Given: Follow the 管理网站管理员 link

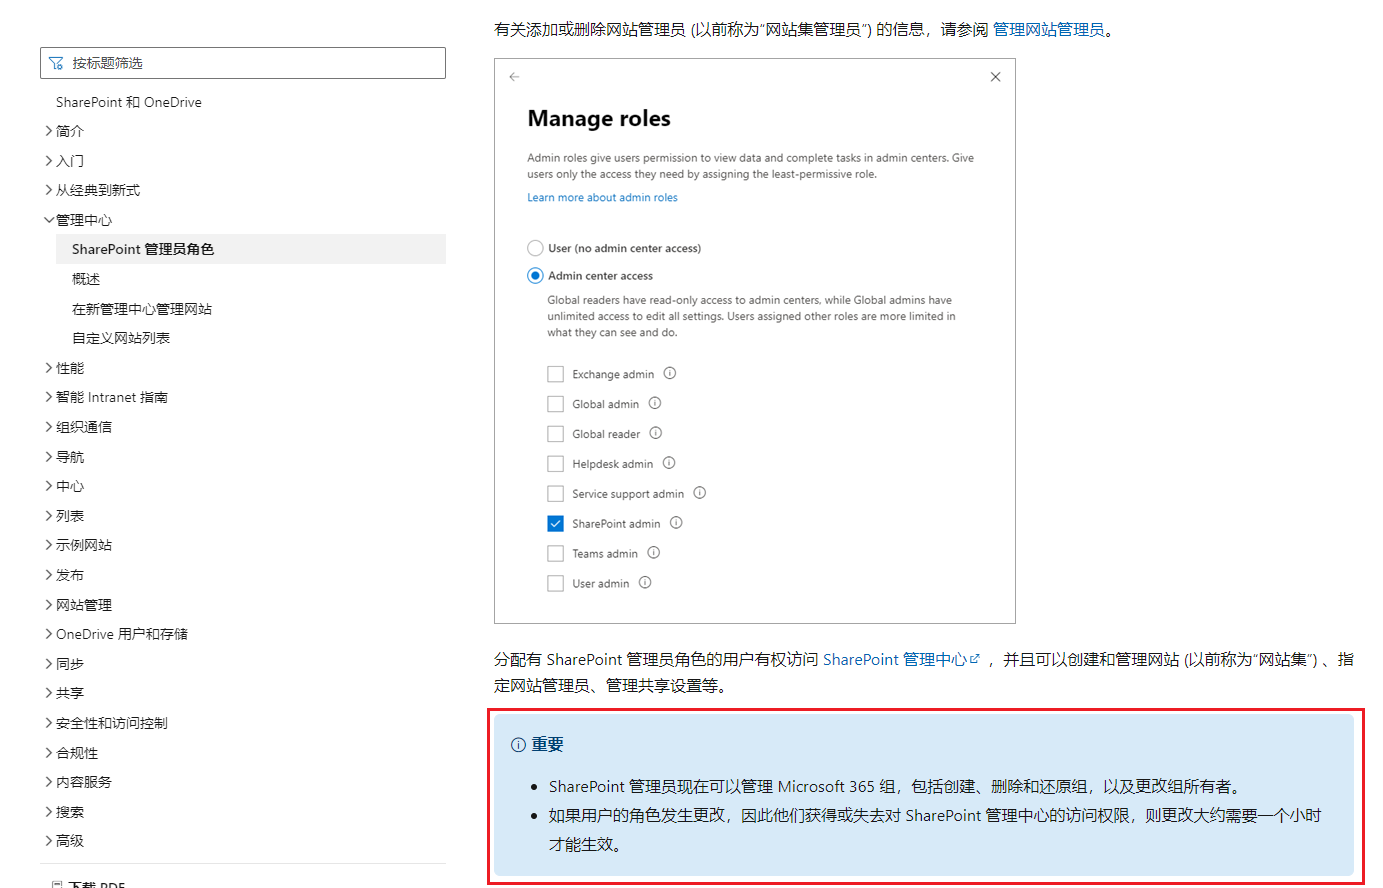Looking at the screenshot, I should pyautogui.click(x=1048, y=30).
